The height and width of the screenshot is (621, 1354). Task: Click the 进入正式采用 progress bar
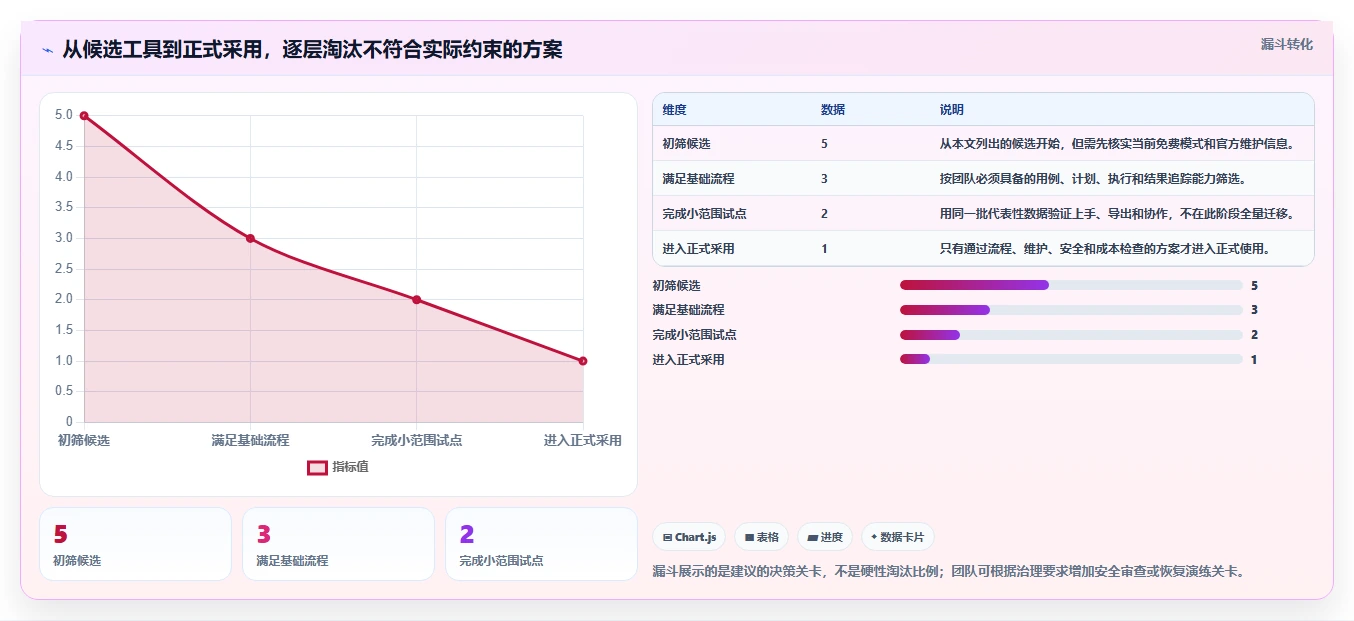point(1071,359)
